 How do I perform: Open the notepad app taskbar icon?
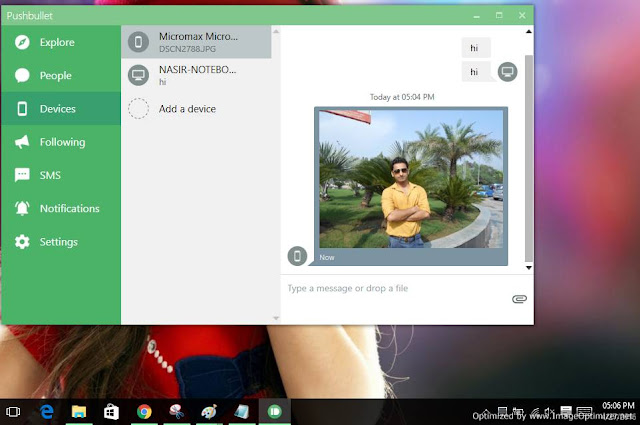coord(242,412)
